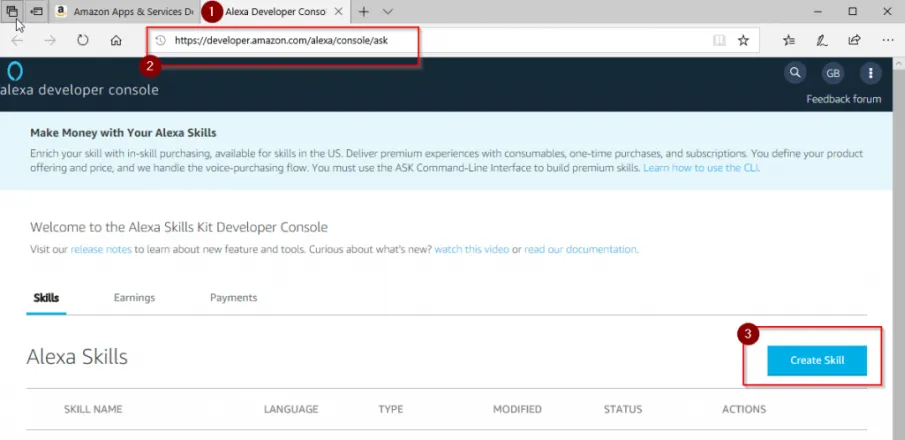
Task: Go forward with the arrow button
Action: click(50, 40)
